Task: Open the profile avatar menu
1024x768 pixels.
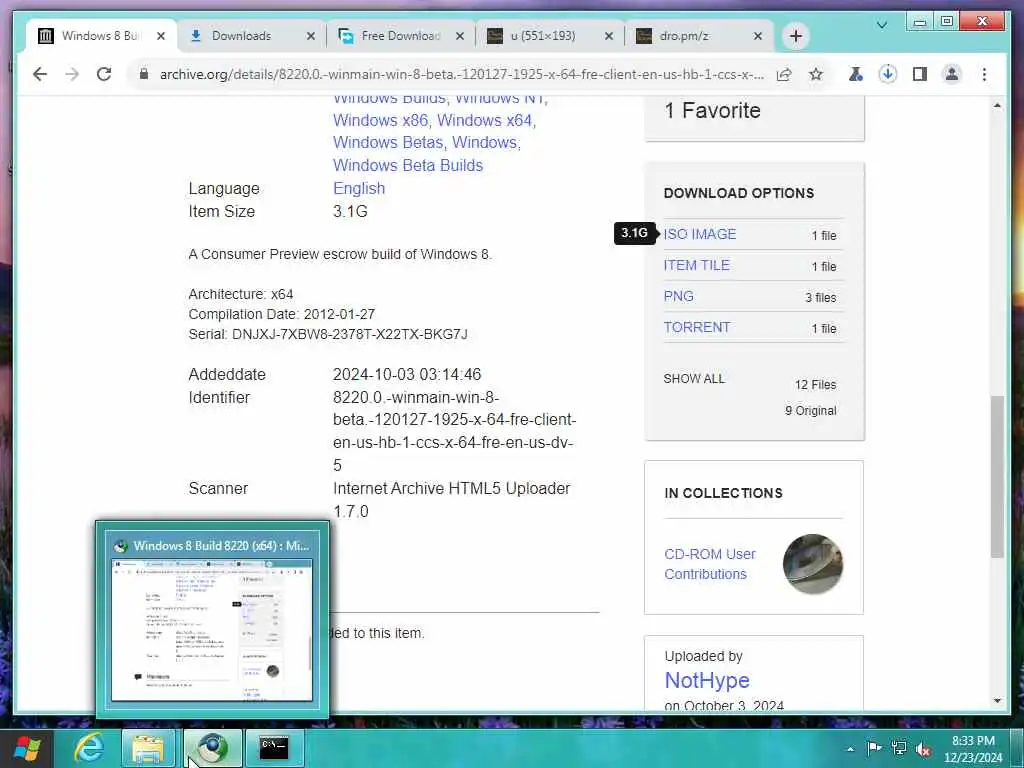Action: click(x=952, y=74)
